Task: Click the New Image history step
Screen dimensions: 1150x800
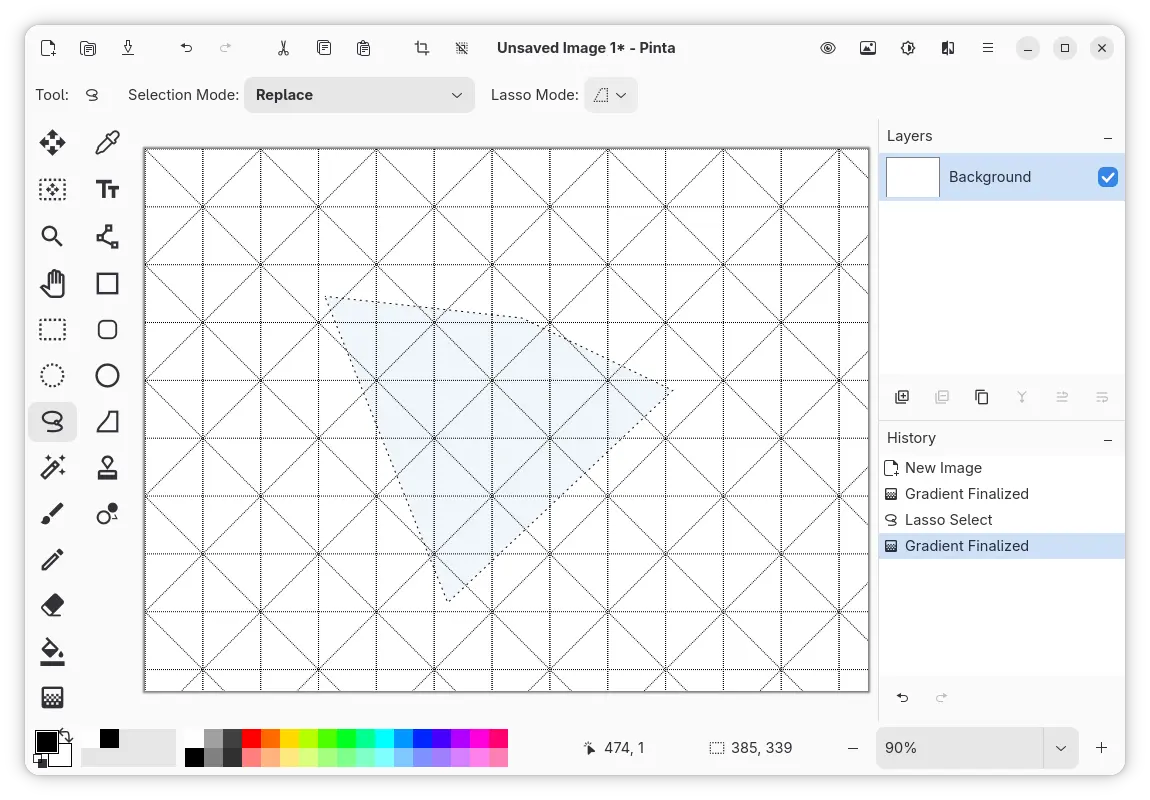Action: pyautogui.click(x=943, y=468)
